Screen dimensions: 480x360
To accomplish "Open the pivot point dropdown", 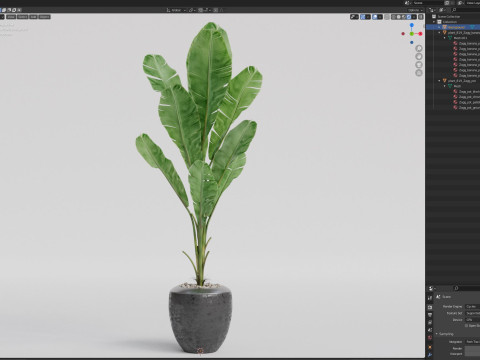I will (192, 10).
